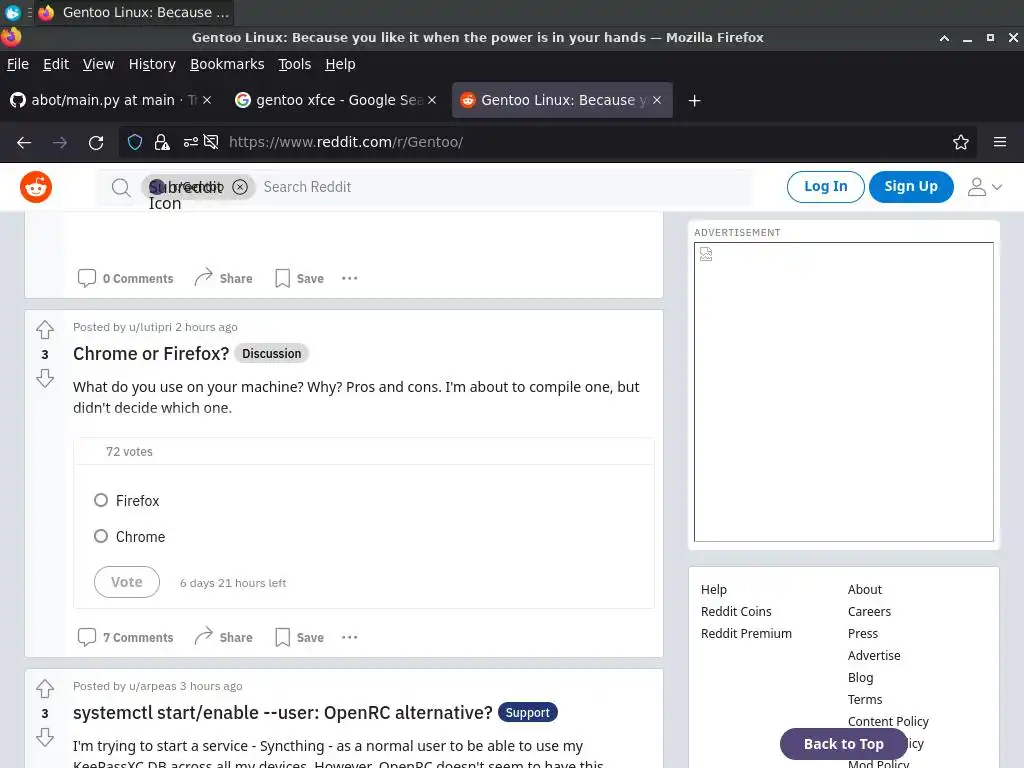This screenshot has width=1024, height=768.
Task: Click the Log In button
Action: point(825,187)
